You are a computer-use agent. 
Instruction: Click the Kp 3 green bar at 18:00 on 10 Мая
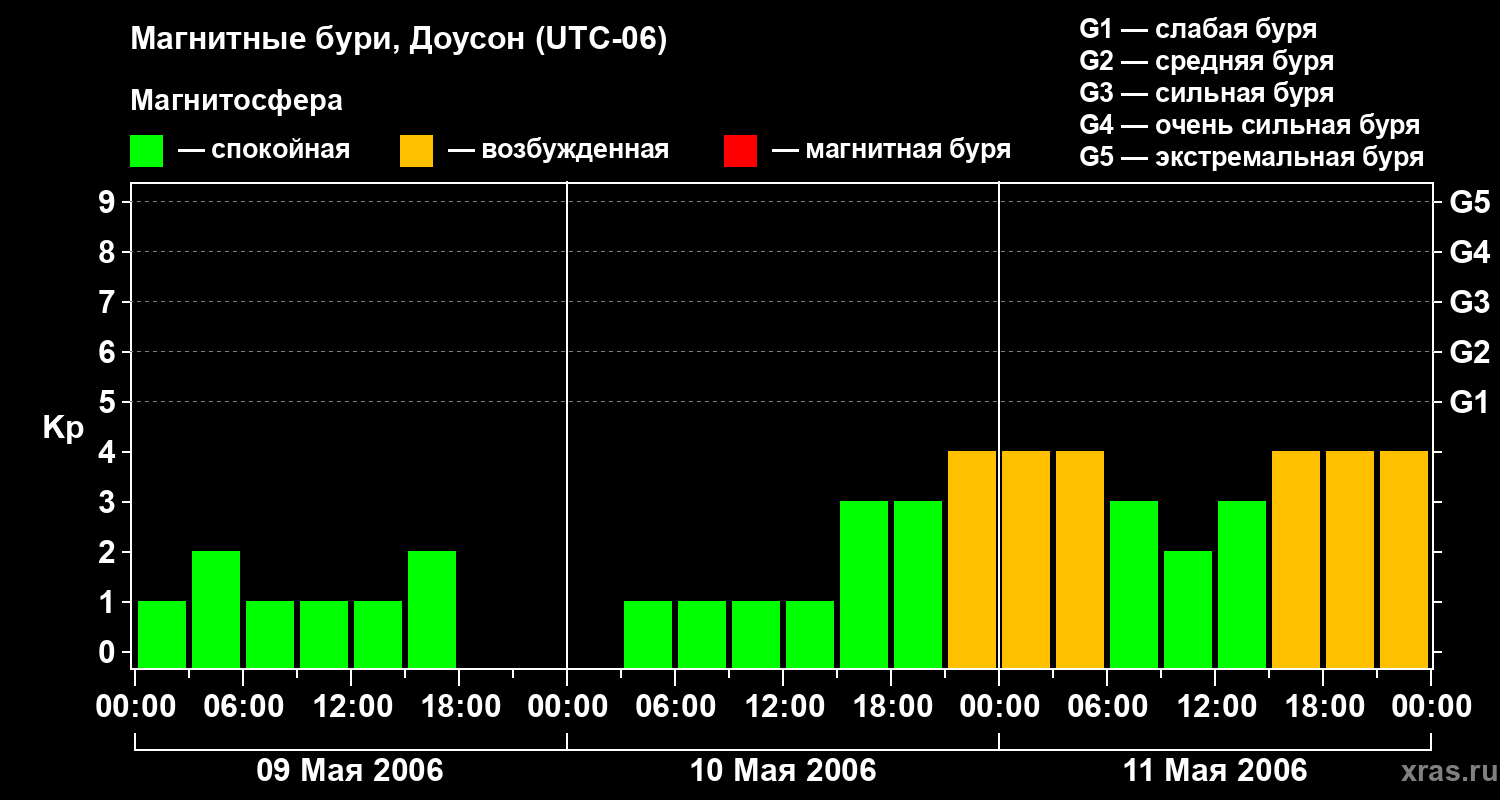tap(918, 584)
